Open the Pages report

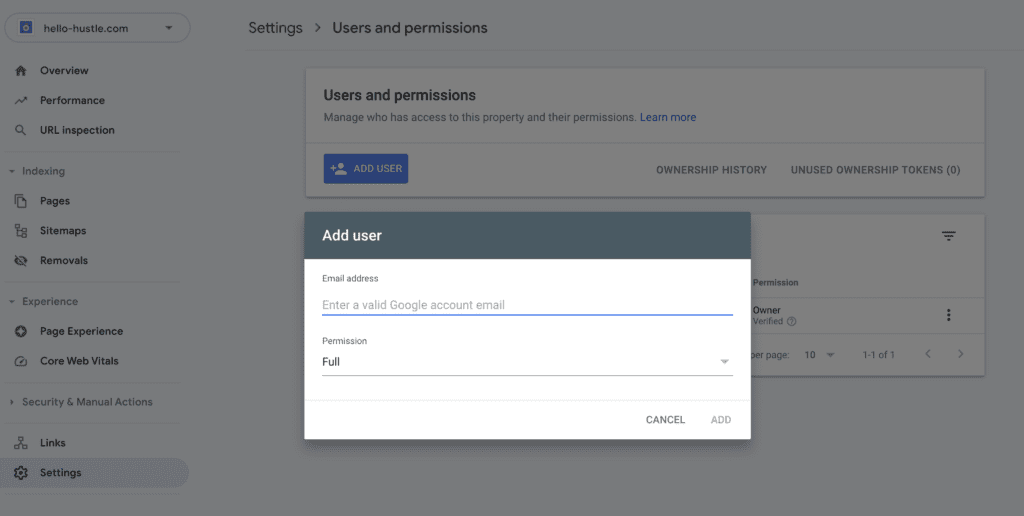[55, 201]
